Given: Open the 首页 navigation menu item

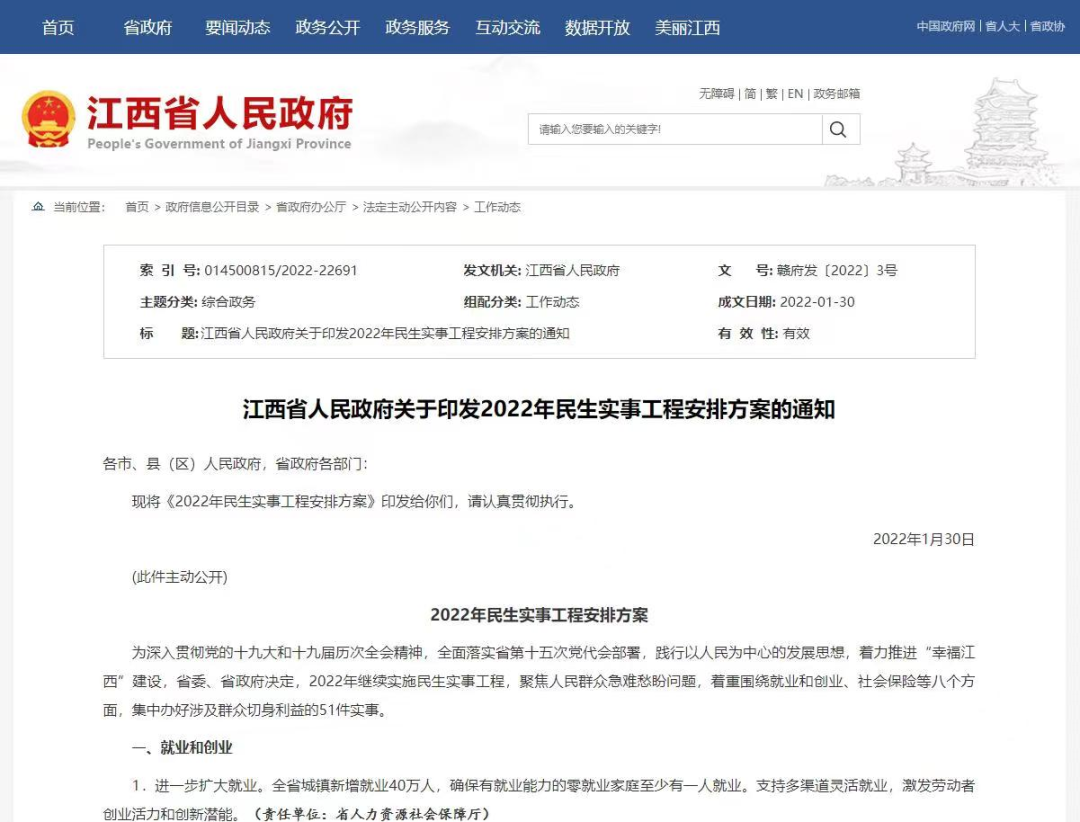Looking at the screenshot, I should 58,27.
